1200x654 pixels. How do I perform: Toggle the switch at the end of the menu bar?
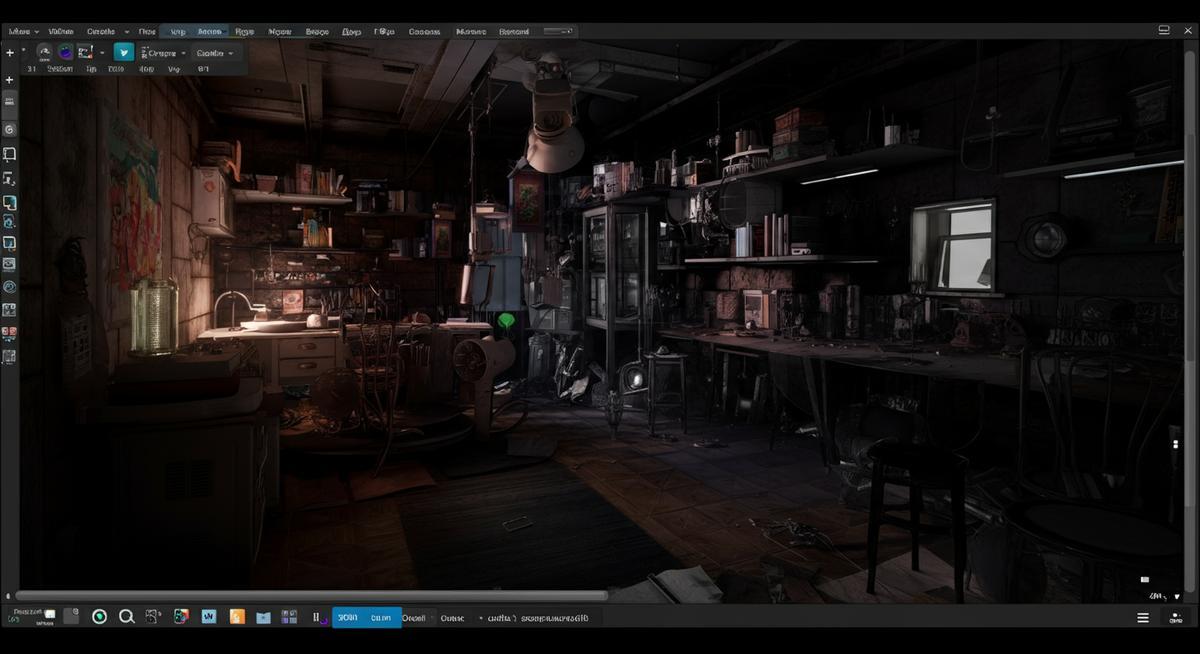tap(557, 31)
